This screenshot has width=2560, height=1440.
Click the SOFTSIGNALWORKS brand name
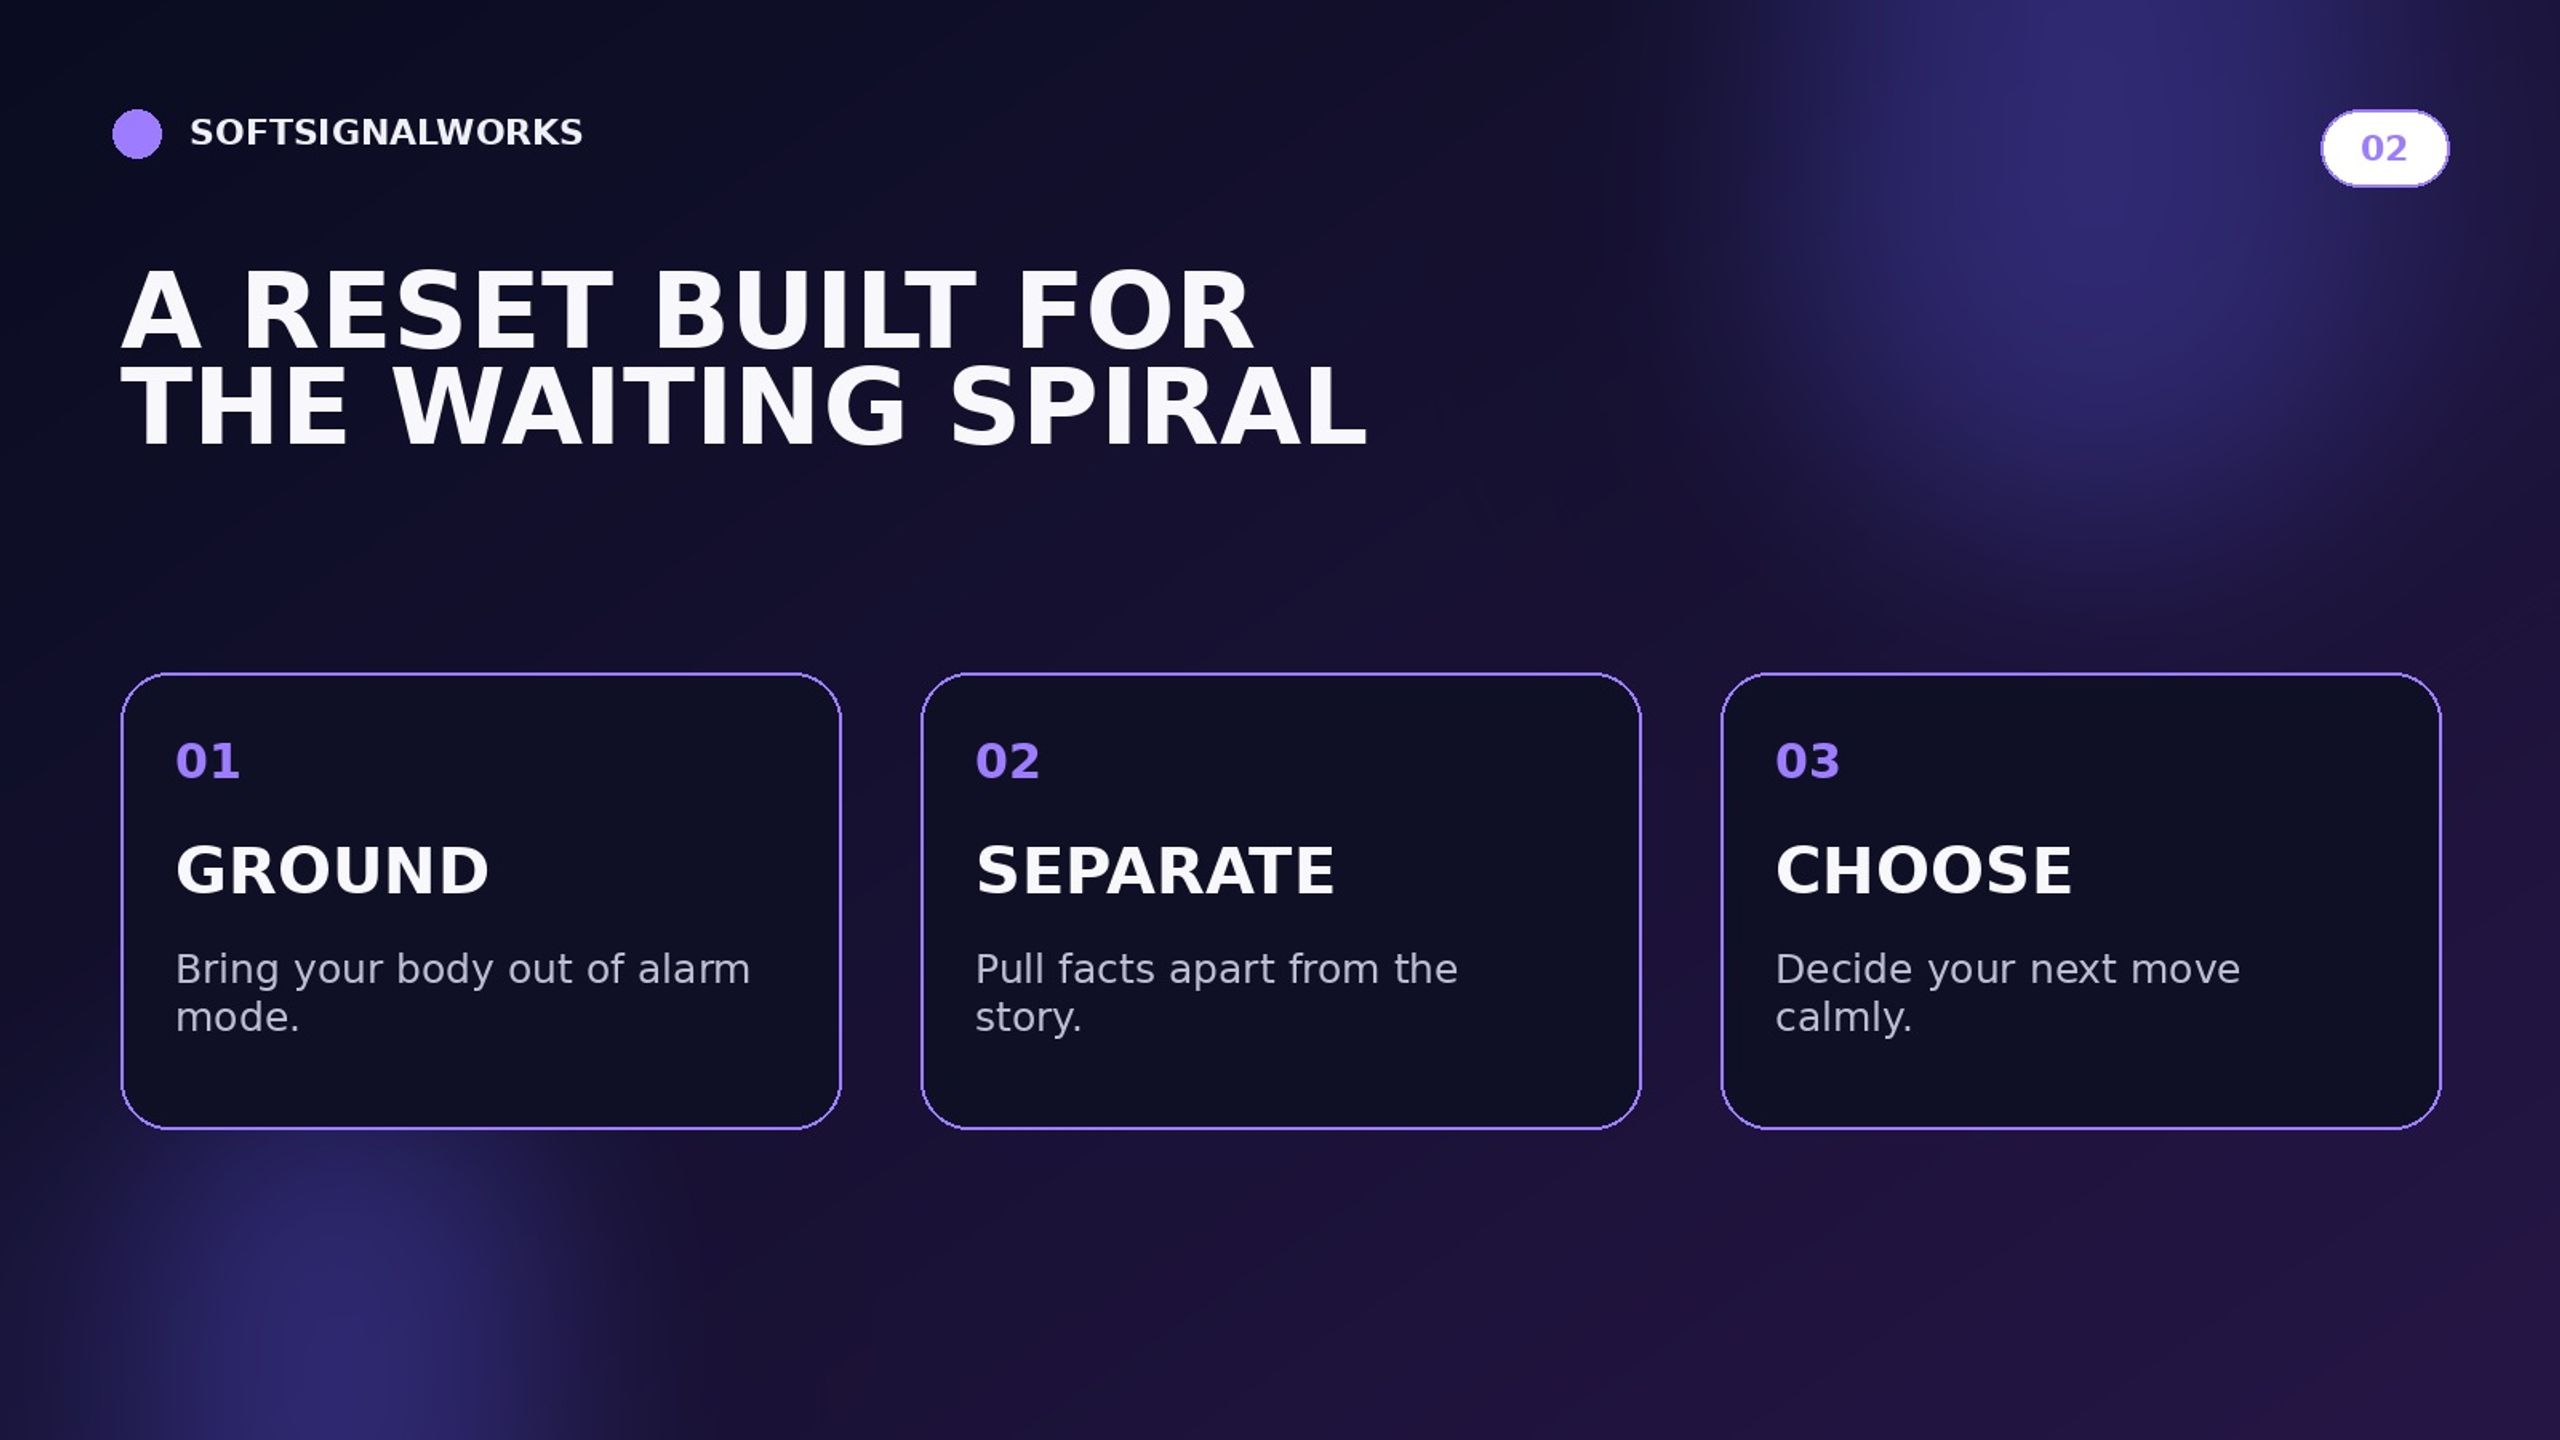[x=386, y=133]
